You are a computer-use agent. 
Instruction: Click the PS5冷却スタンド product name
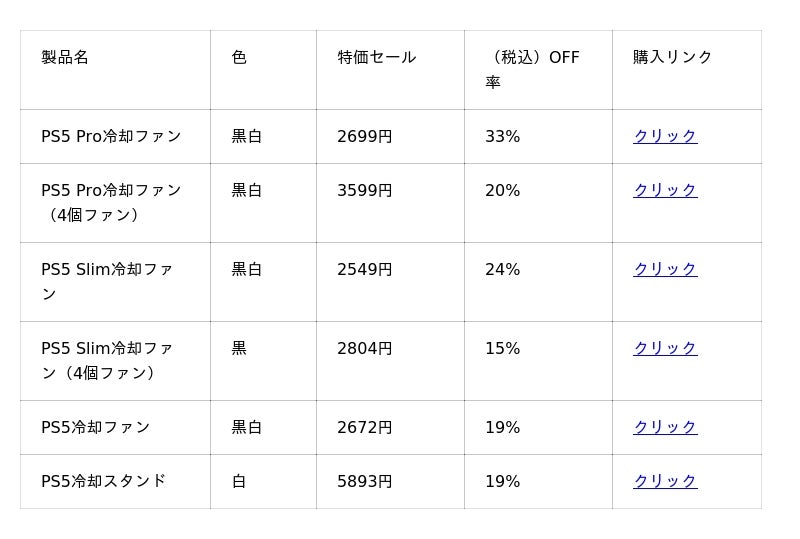click(103, 481)
